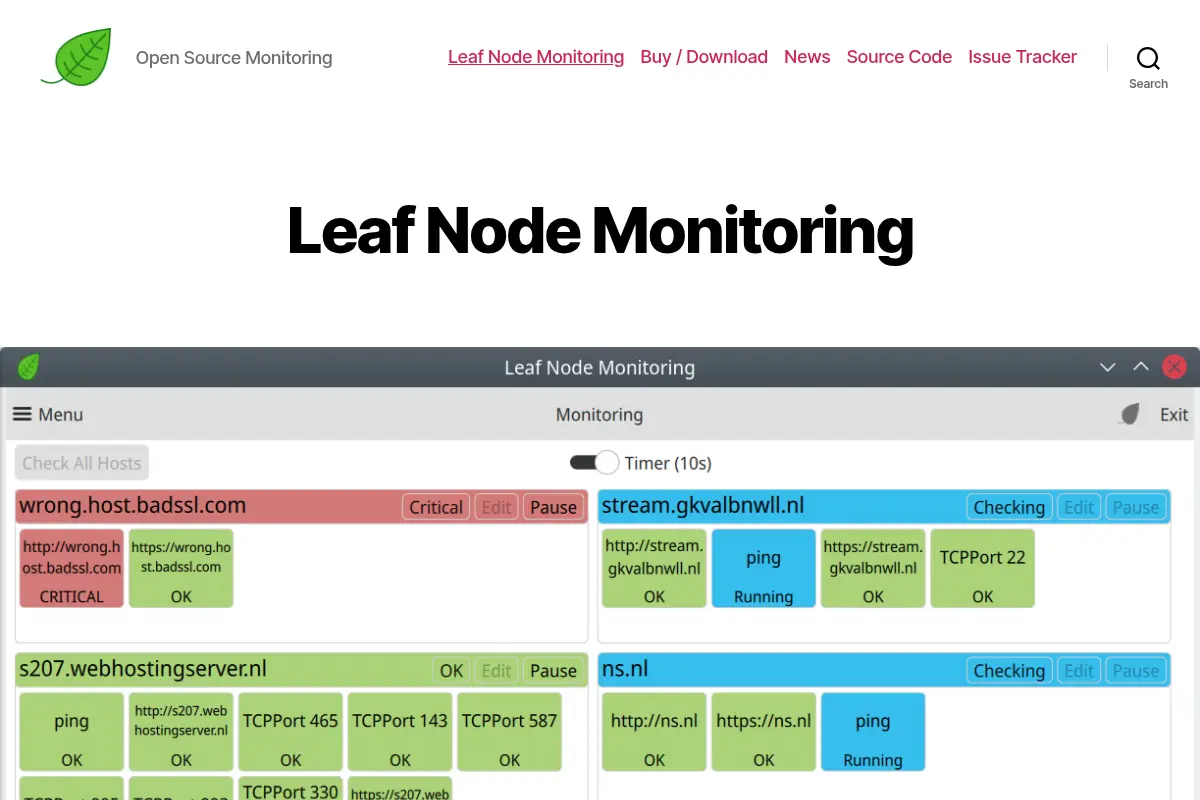This screenshot has width=1200, height=800.
Task: Open the site Search icon
Action: [x=1148, y=68]
